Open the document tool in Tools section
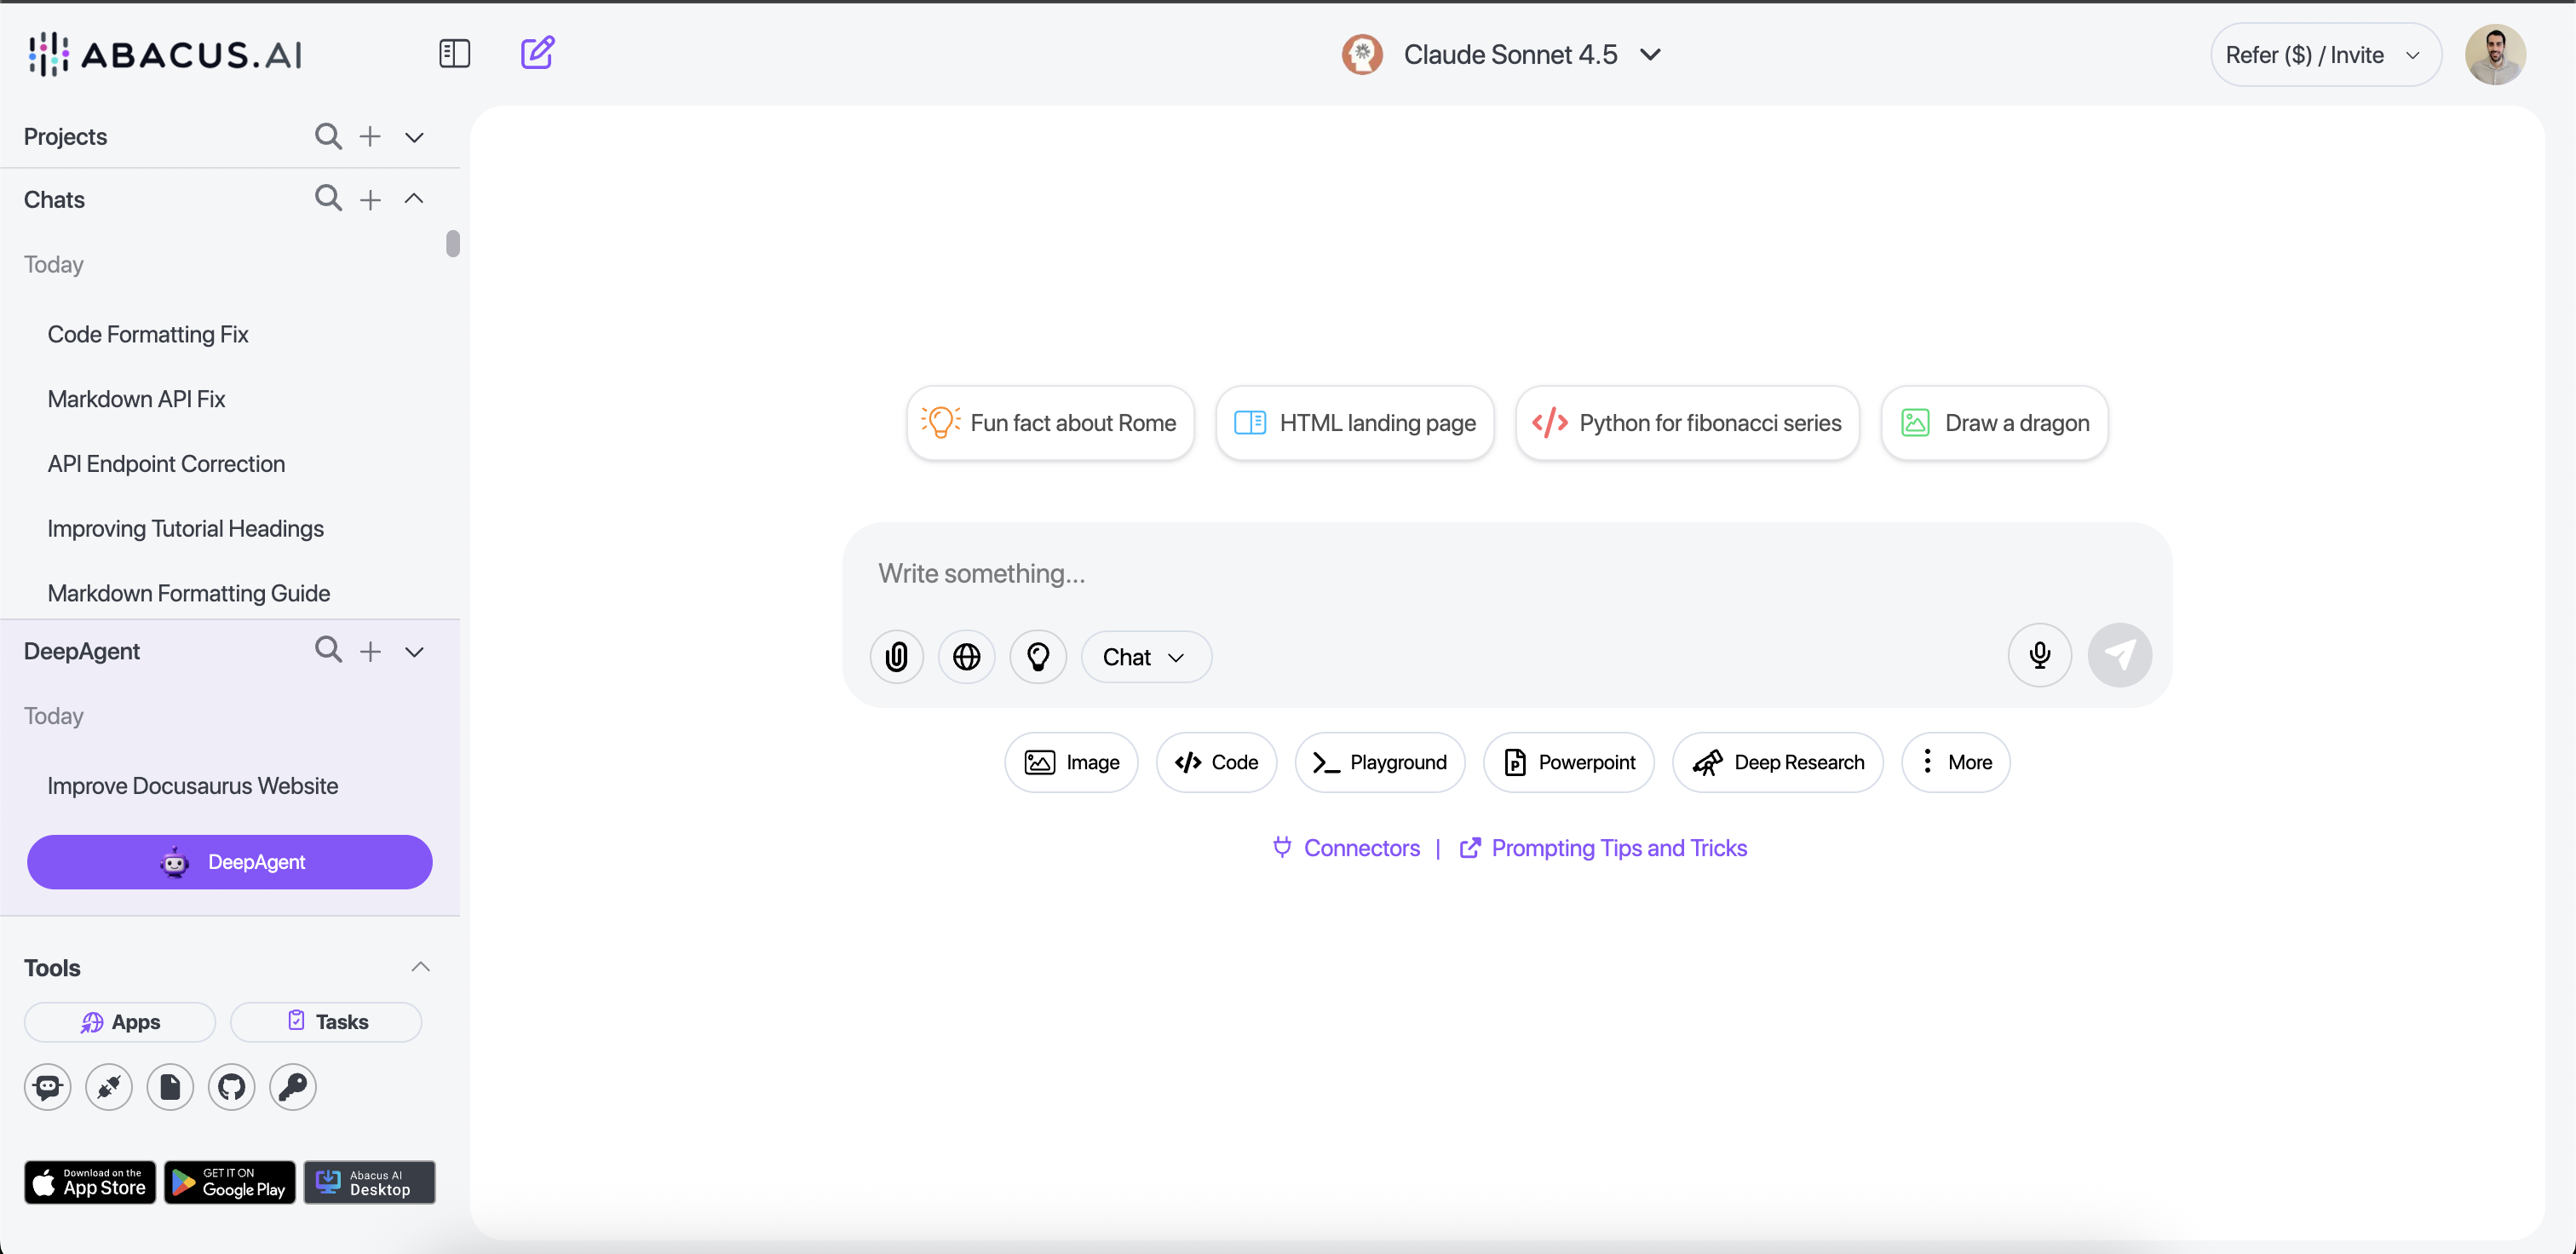The image size is (2576, 1254). click(x=170, y=1087)
